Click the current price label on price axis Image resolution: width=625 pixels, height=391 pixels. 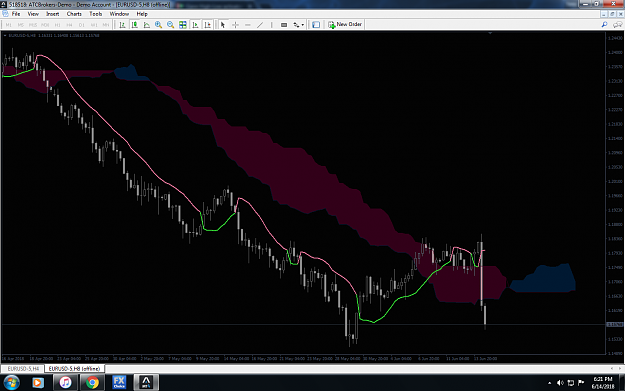click(615, 324)
